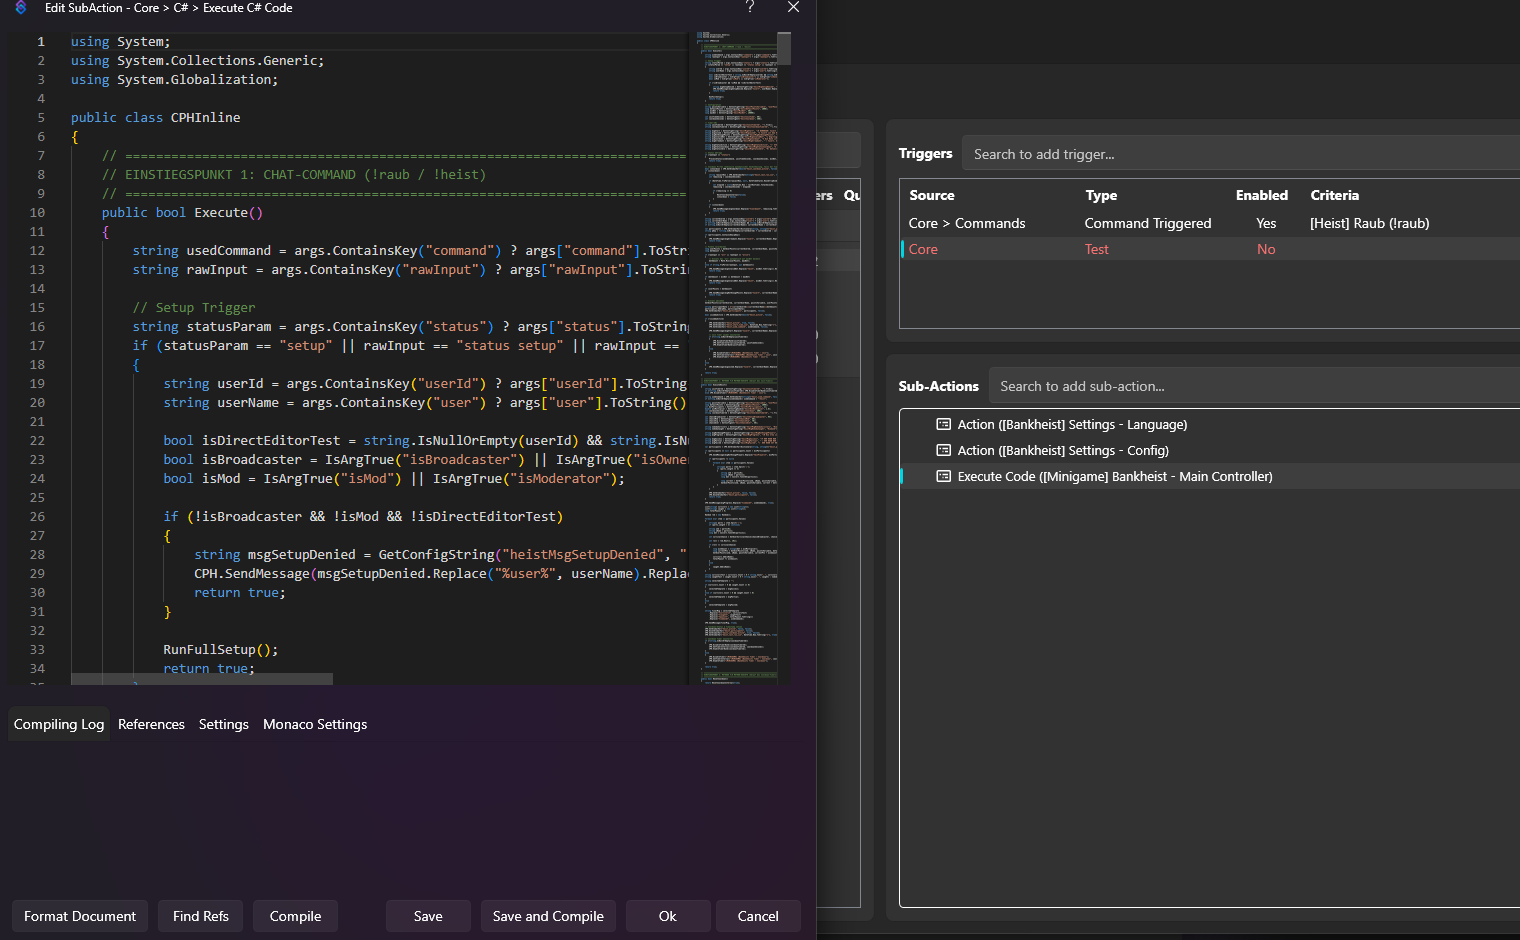Click the Cancel button
This screenshot has width=1520, height=940.
pos(758,916)
